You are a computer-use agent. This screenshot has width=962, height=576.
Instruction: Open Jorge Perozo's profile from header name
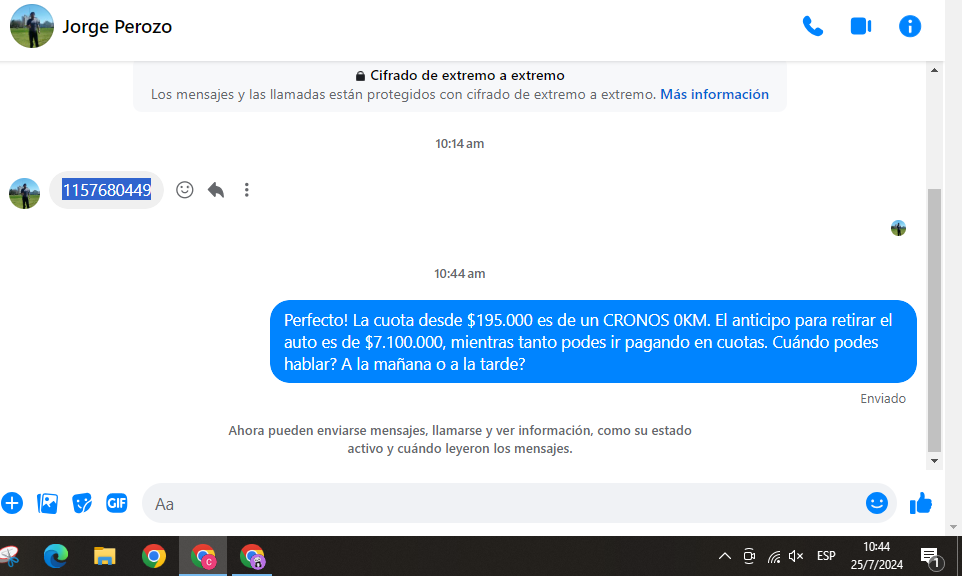coord(117,27)
